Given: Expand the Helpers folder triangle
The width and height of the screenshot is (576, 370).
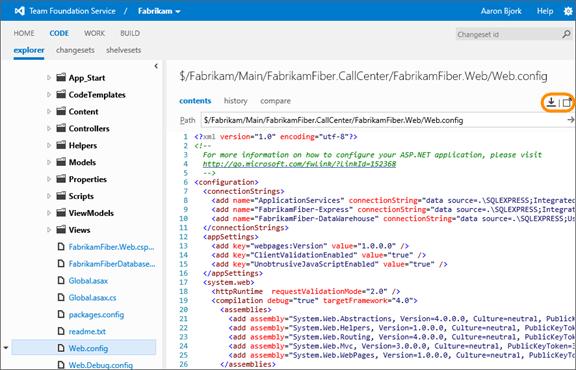Looking at the screenshot, I should click(49, 145).
